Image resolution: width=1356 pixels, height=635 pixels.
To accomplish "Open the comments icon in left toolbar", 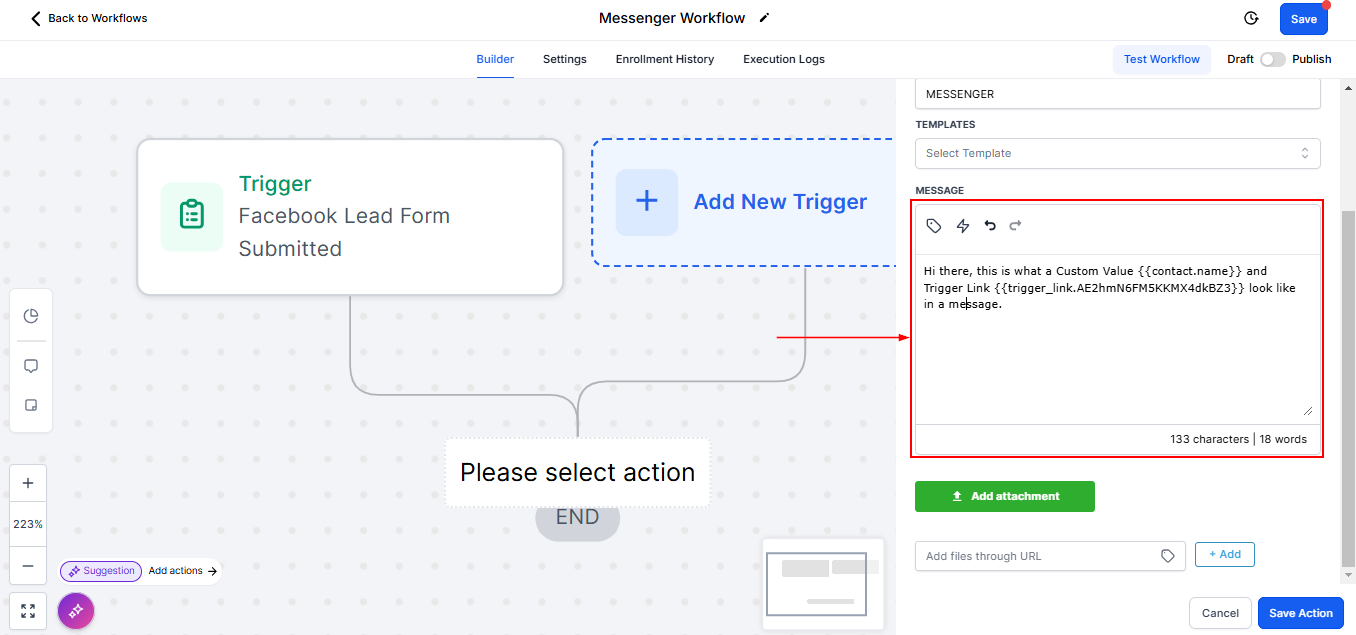I will coord(31,366).
